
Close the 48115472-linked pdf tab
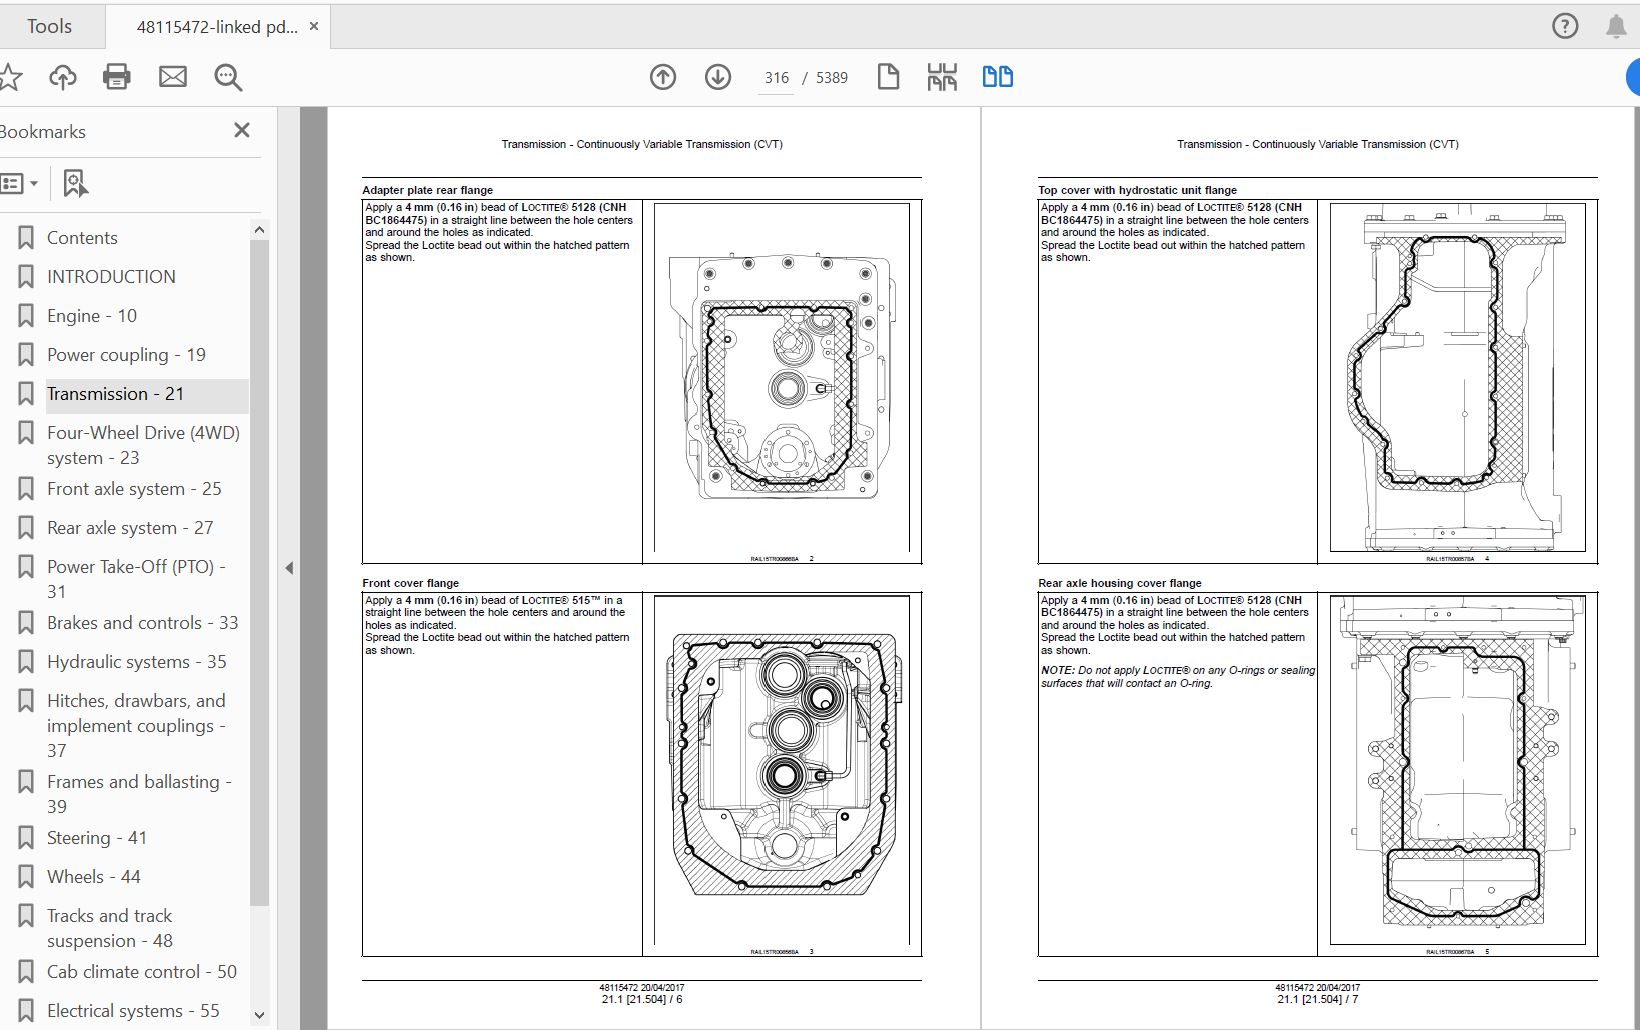click(313, 27)
